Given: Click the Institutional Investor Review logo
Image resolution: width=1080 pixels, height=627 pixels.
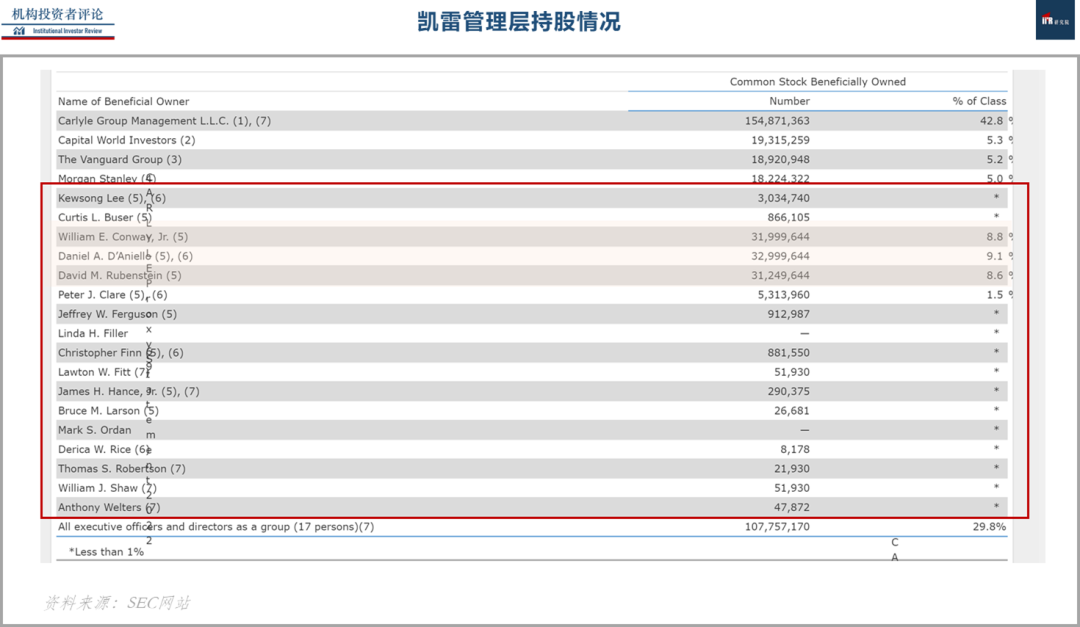Looking at the screenshot, I should [x=58, y=23].
